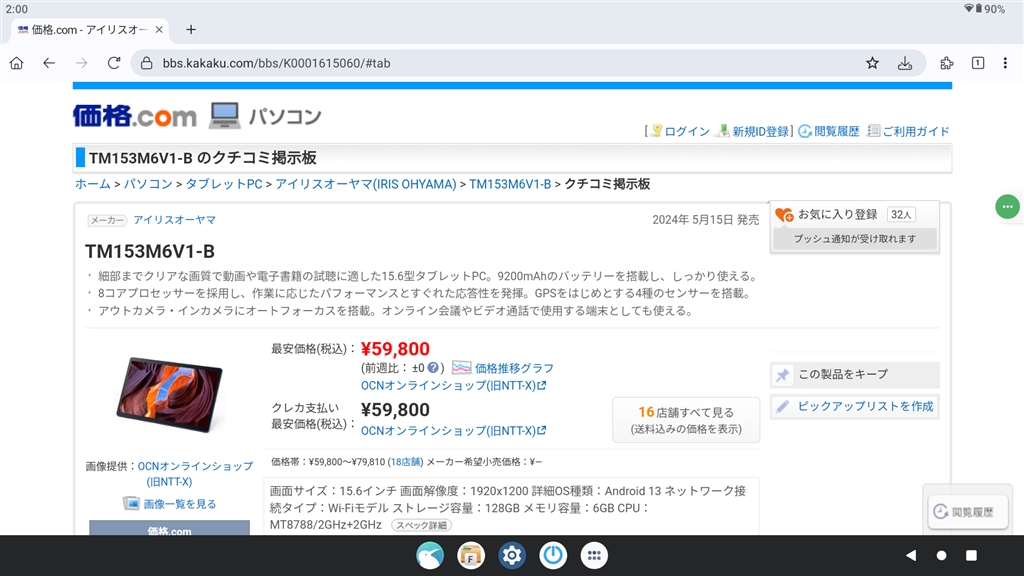Open the file manager taskbar icon
1024x576 pixels.
click(x=471, y=555)
